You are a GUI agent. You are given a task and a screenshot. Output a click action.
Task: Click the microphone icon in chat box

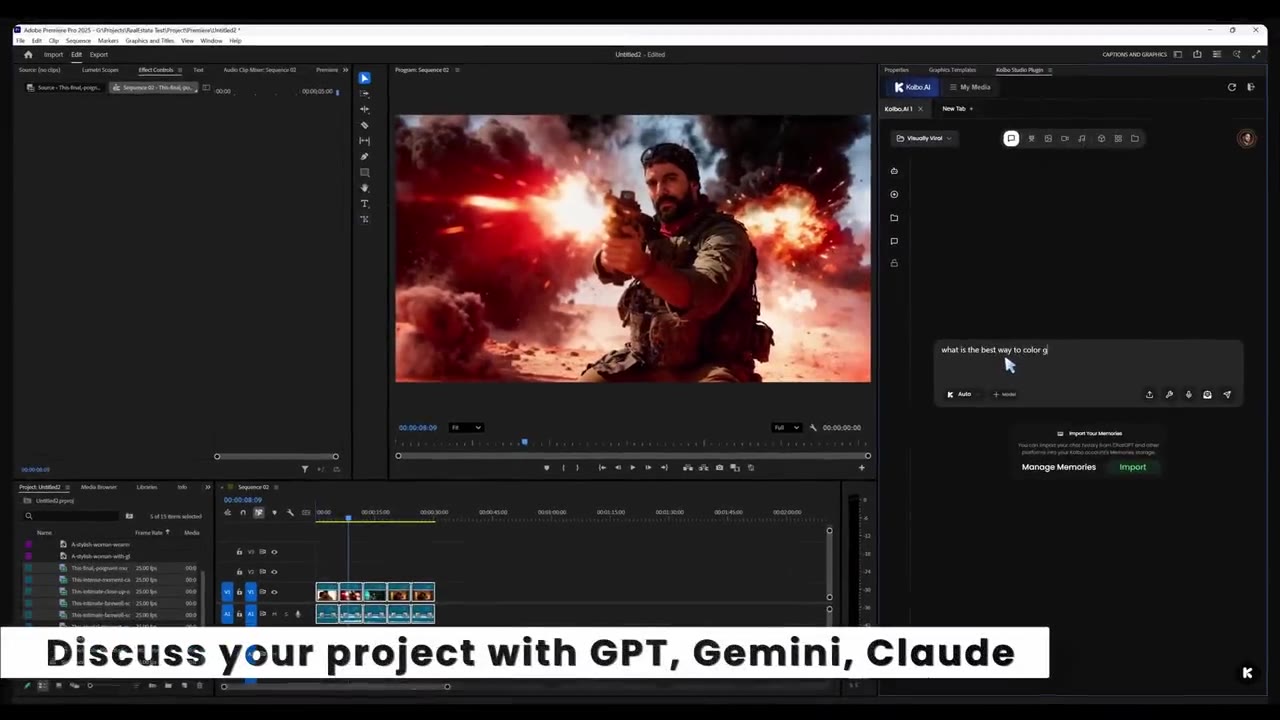click(x=1188, y=394)
